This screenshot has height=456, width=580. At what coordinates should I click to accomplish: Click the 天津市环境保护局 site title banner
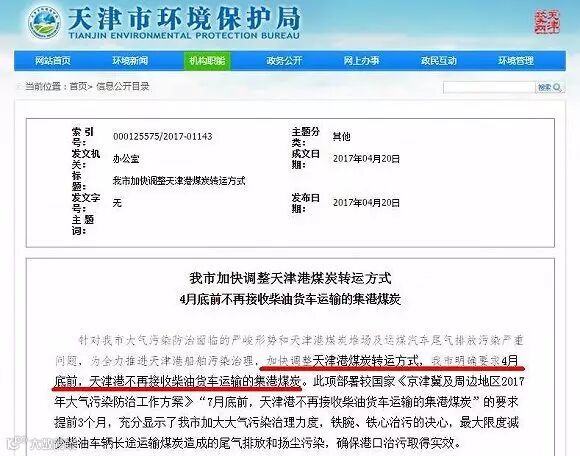click(x=184, y=22)
